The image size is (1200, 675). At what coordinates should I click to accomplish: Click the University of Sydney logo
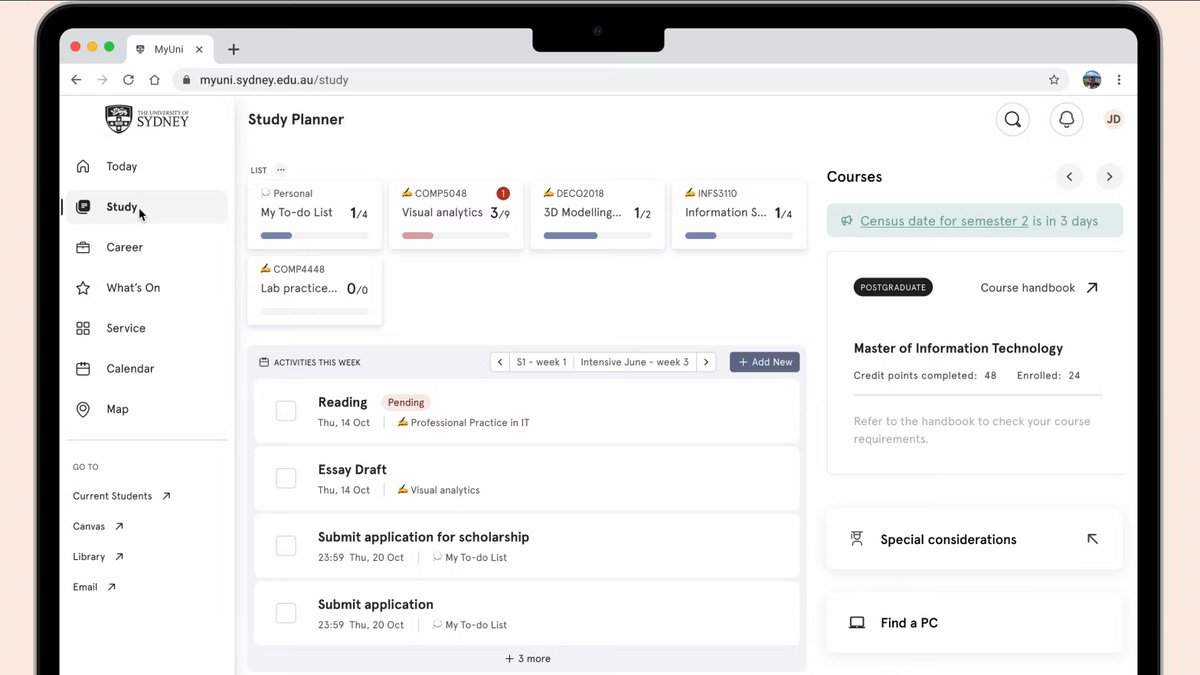tap(147, 119)
